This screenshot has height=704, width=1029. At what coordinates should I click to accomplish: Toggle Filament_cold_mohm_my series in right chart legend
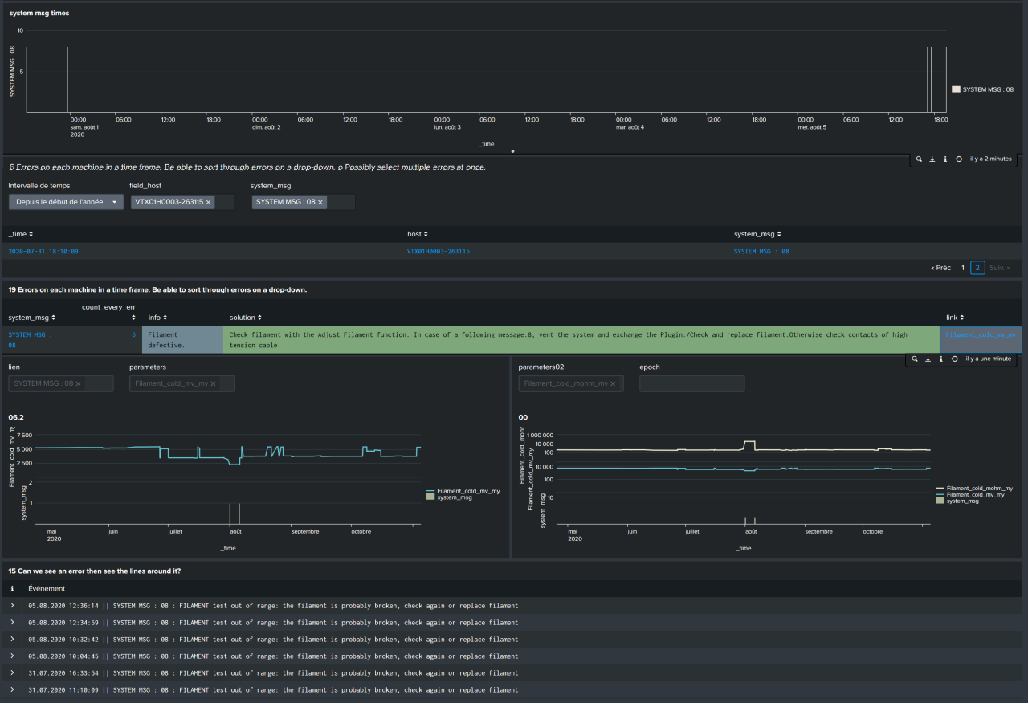click(x=980, y=488)
